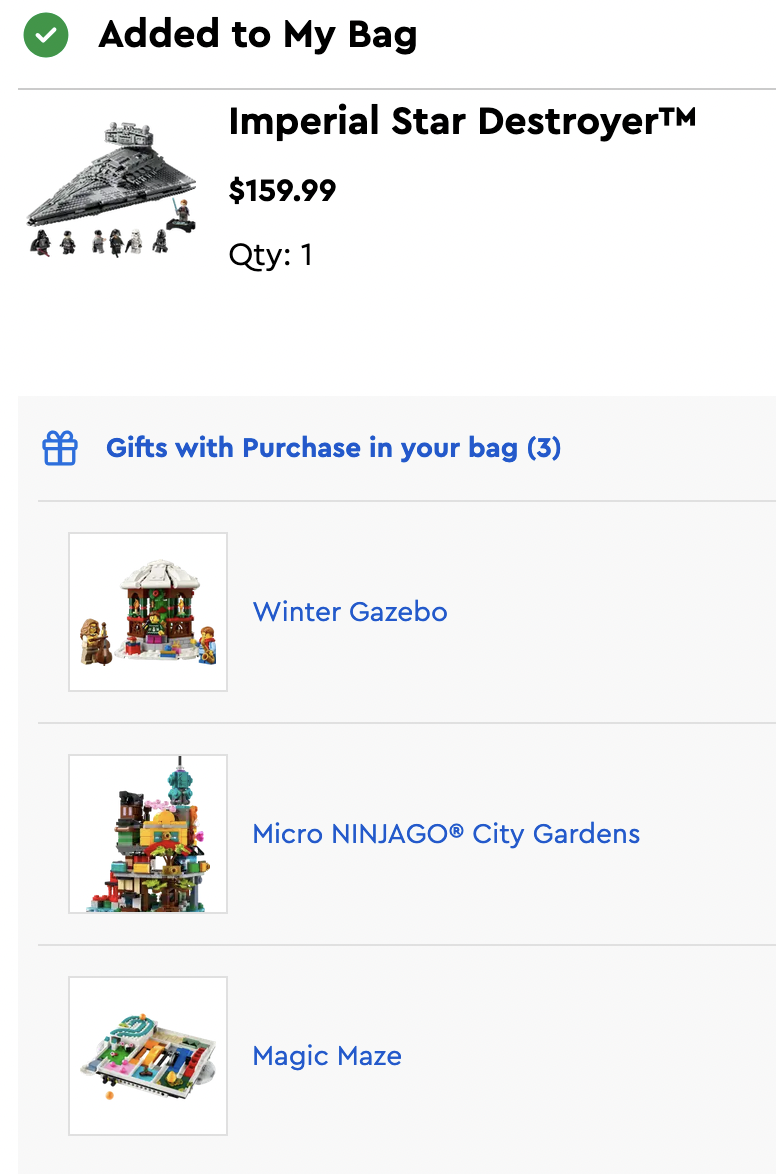Click the blue gift box icon
The image size is (776, 1174).
[x=60, y=448]
